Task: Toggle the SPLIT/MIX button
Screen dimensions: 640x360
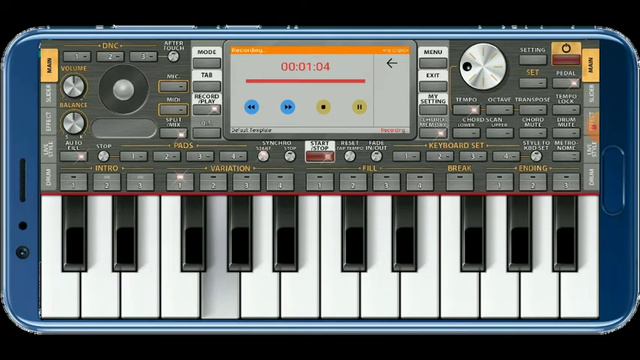Action: [x=173, y=133]
